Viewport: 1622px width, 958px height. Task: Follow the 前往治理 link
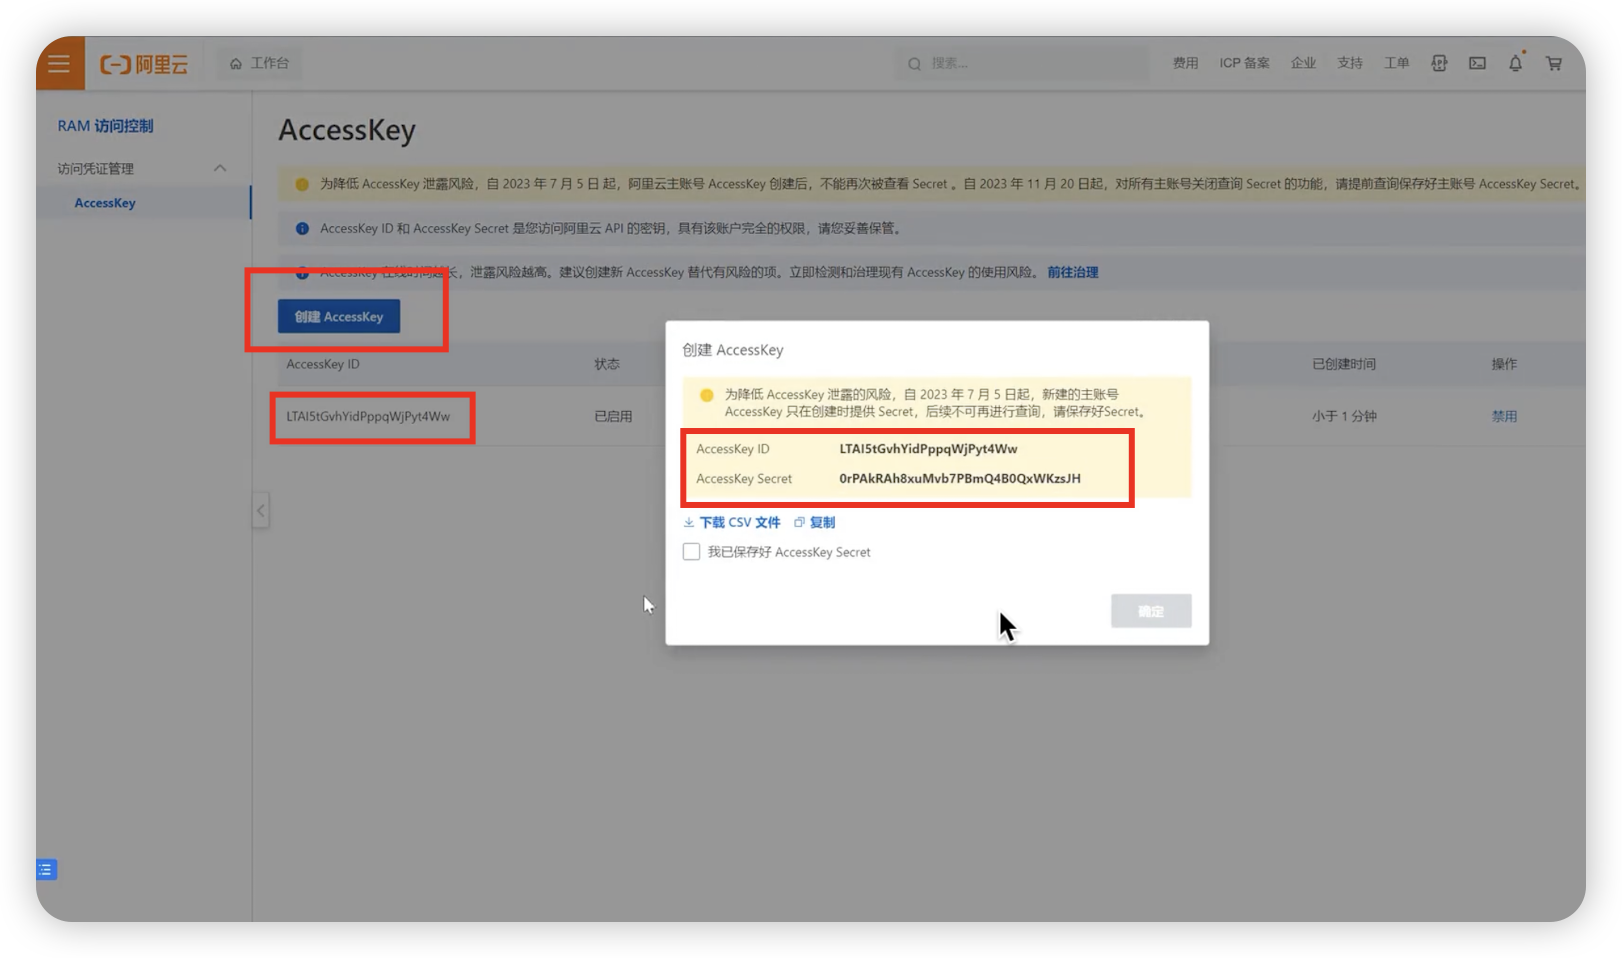tap(1073, 272)
